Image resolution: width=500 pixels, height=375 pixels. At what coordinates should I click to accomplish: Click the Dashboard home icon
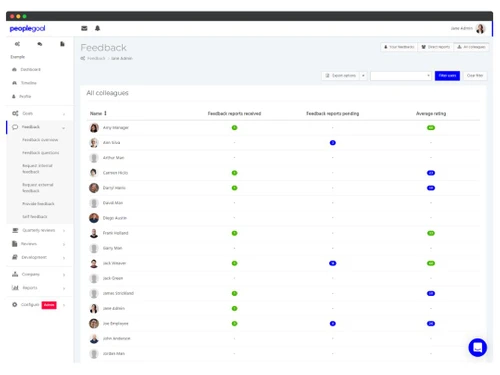tap(14, 69)
